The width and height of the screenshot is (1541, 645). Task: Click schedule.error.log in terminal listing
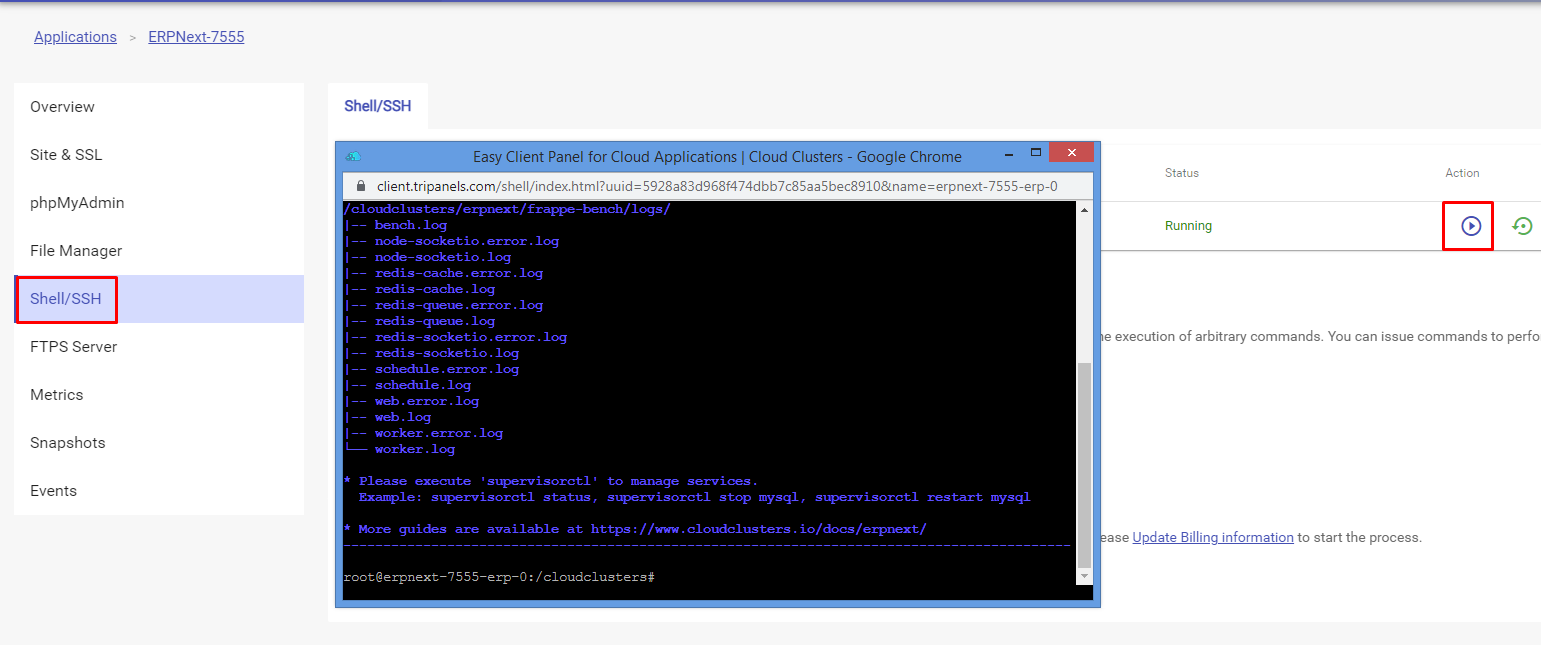(447, 369)
